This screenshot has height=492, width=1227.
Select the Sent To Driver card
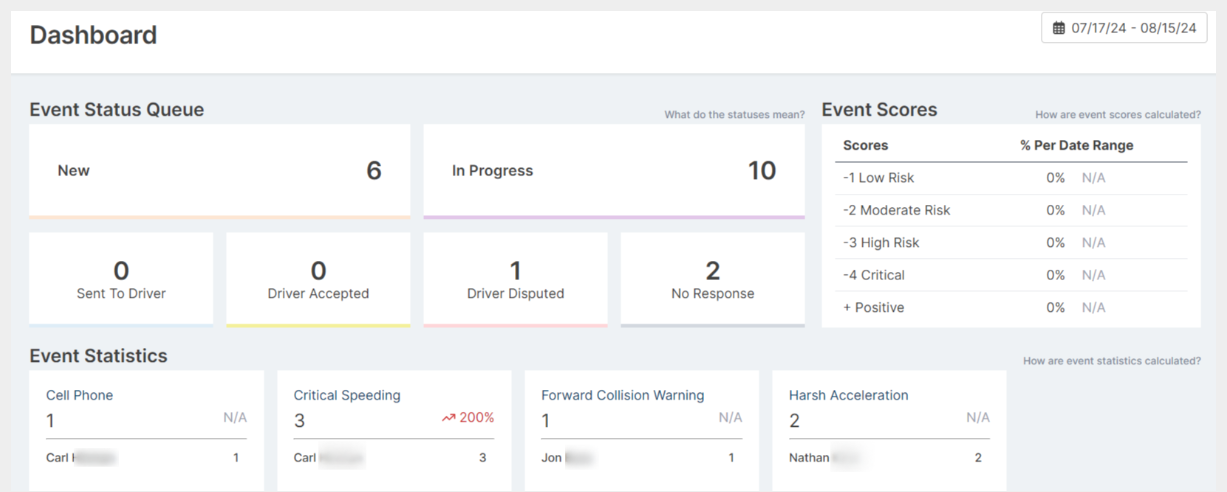pyautogui.click(x=121, y=279)
